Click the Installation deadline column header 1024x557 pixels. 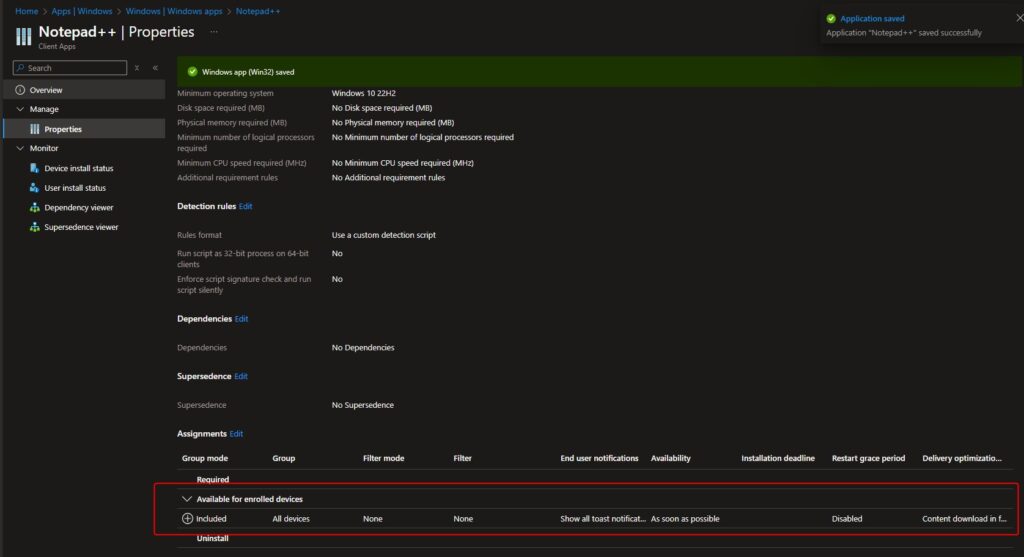pyautogui.click(x=778, y=458)
